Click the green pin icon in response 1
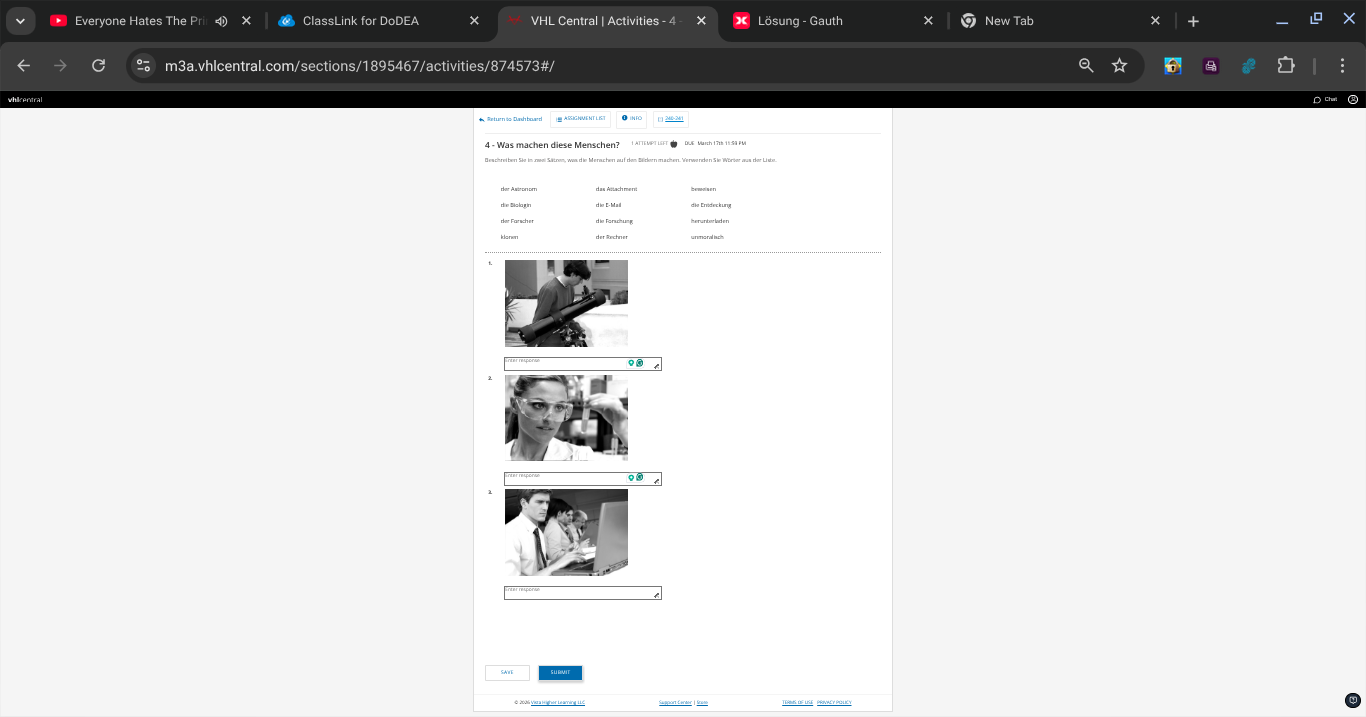This screenshot has height=717, width=1366. coord(631,363)
